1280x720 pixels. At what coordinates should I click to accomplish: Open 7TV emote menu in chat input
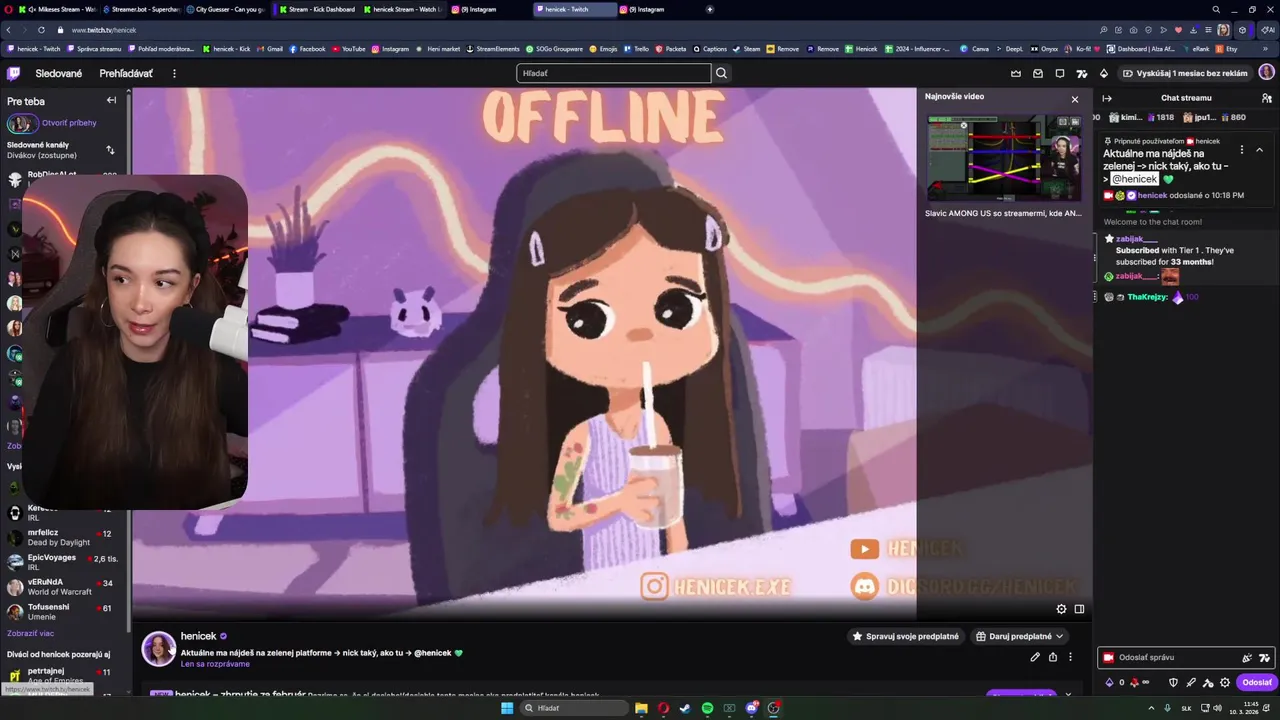coord(1264,658)
